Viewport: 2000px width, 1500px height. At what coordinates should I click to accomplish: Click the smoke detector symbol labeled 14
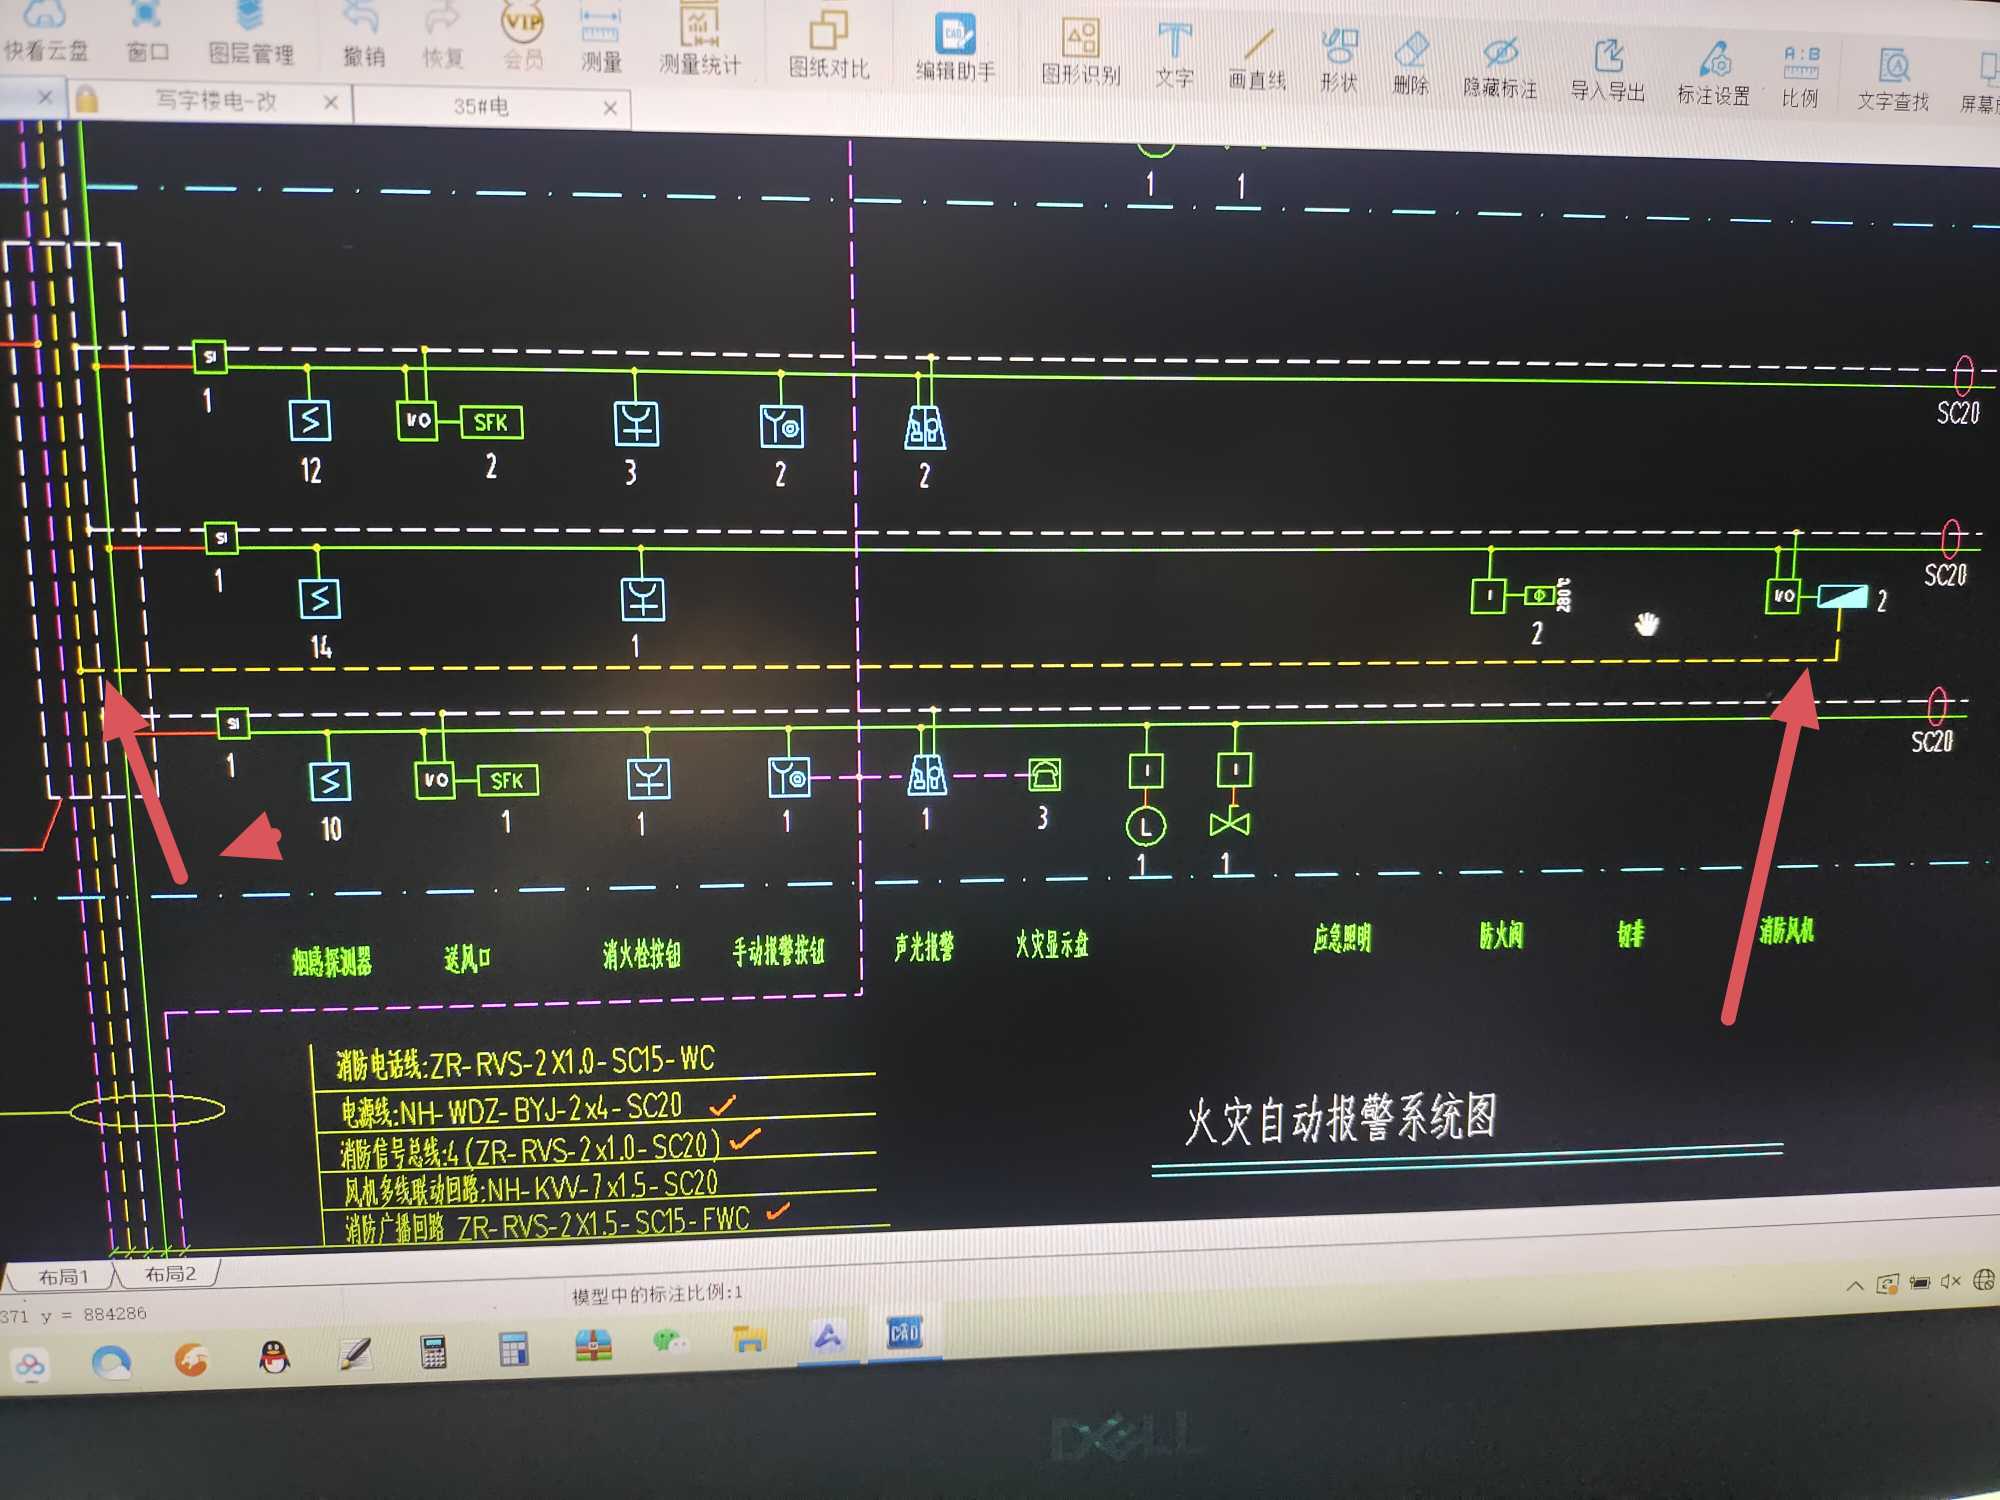pyautogui.click(x=319, y=599)
